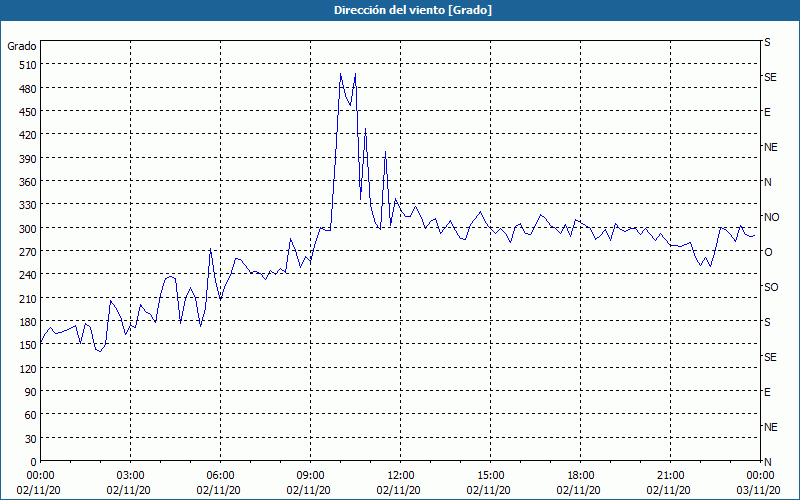Click the 120 y-axis value
This screenshot has width=800, height=500.
[x=28, y=368]
